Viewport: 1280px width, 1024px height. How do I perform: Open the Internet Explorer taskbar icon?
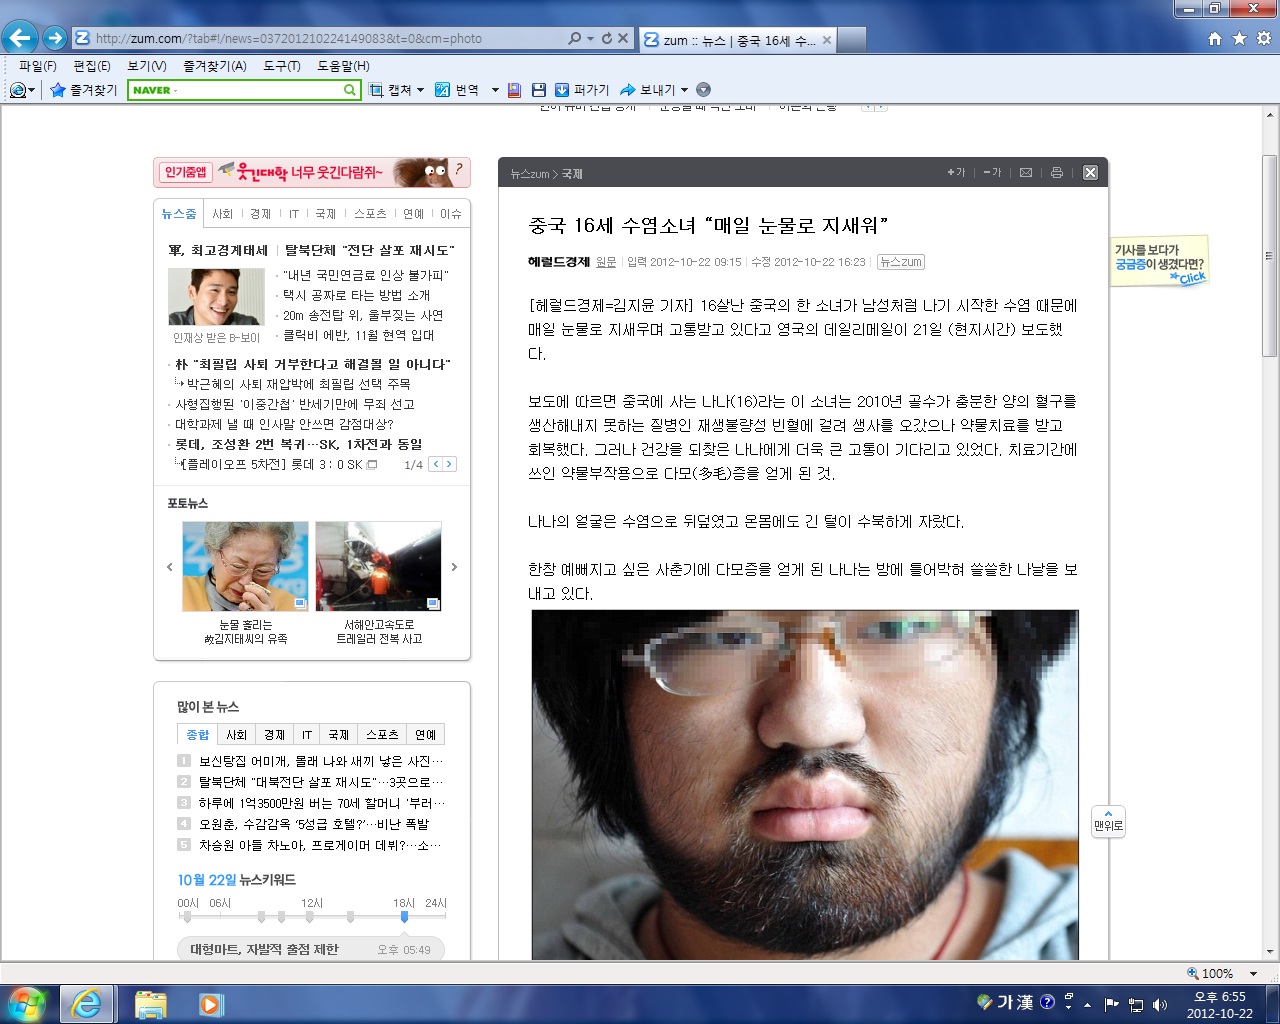pos(87,1004)
